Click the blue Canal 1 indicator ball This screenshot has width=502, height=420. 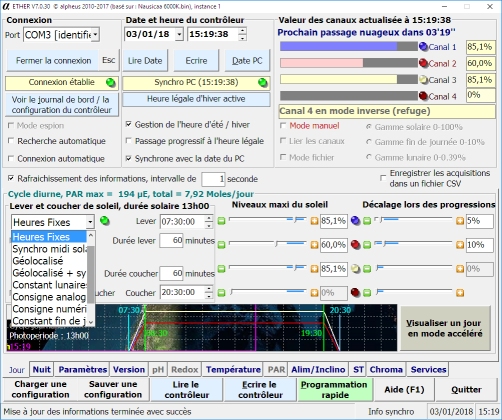(423, 47)
